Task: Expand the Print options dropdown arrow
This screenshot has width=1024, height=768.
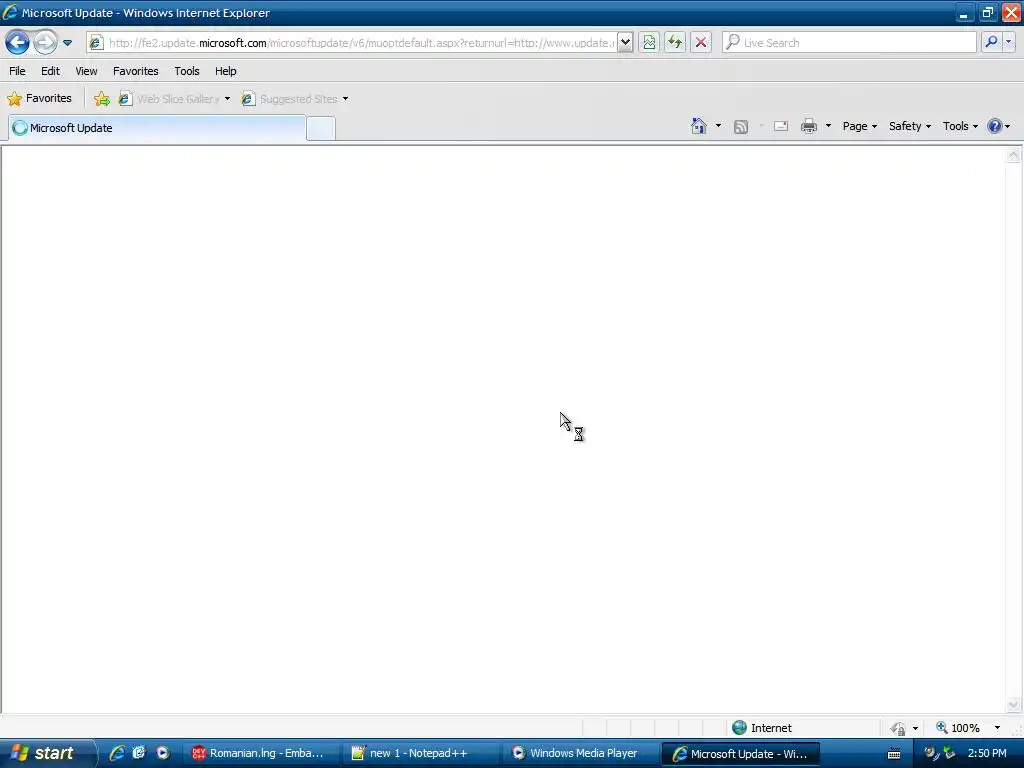Action: 828,126
